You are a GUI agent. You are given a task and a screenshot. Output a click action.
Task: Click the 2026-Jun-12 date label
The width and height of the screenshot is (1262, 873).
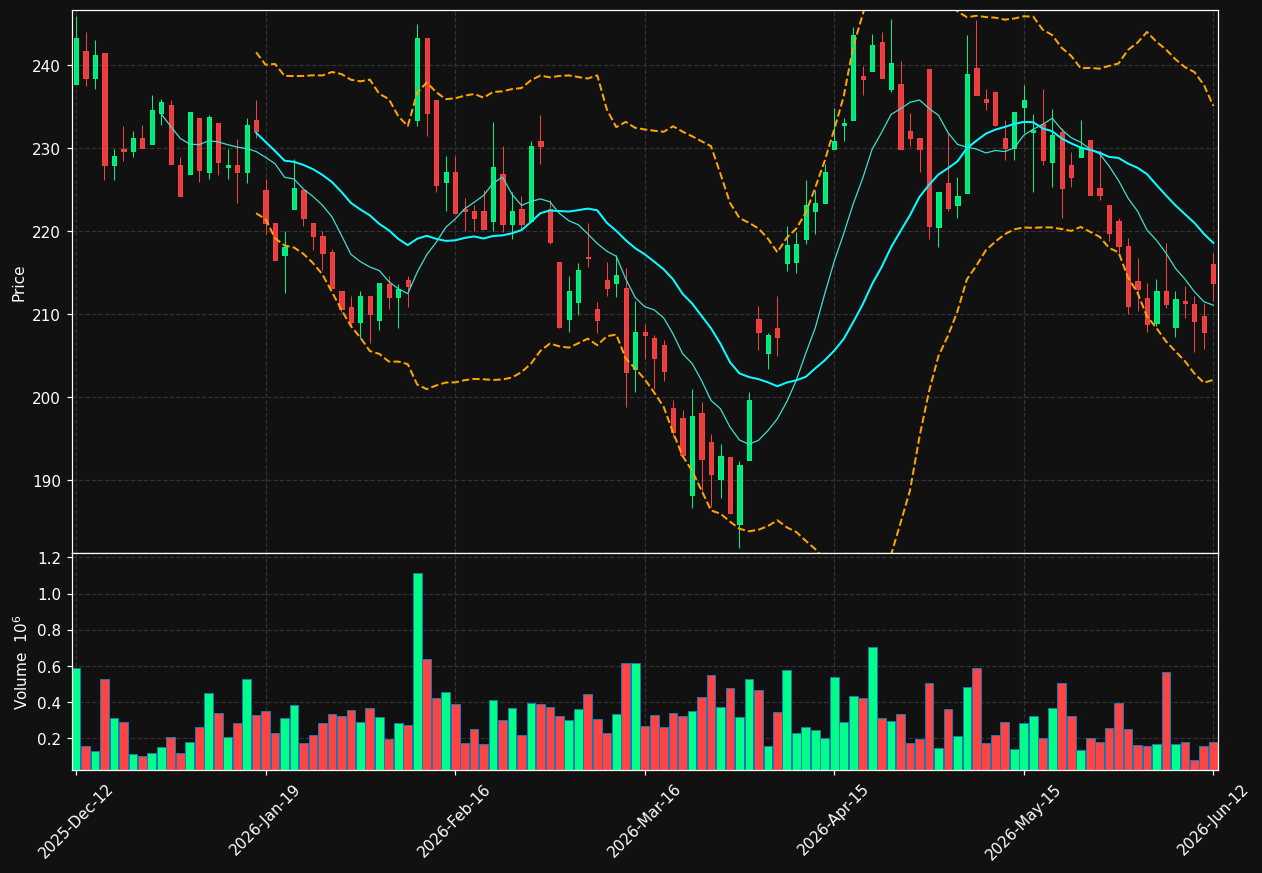click(1213, 821)
